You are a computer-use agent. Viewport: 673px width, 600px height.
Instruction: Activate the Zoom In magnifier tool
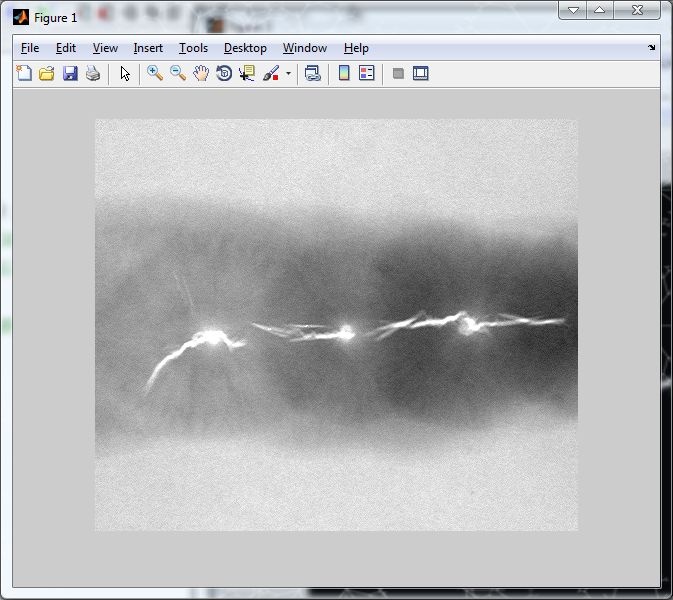pos(155,73)
